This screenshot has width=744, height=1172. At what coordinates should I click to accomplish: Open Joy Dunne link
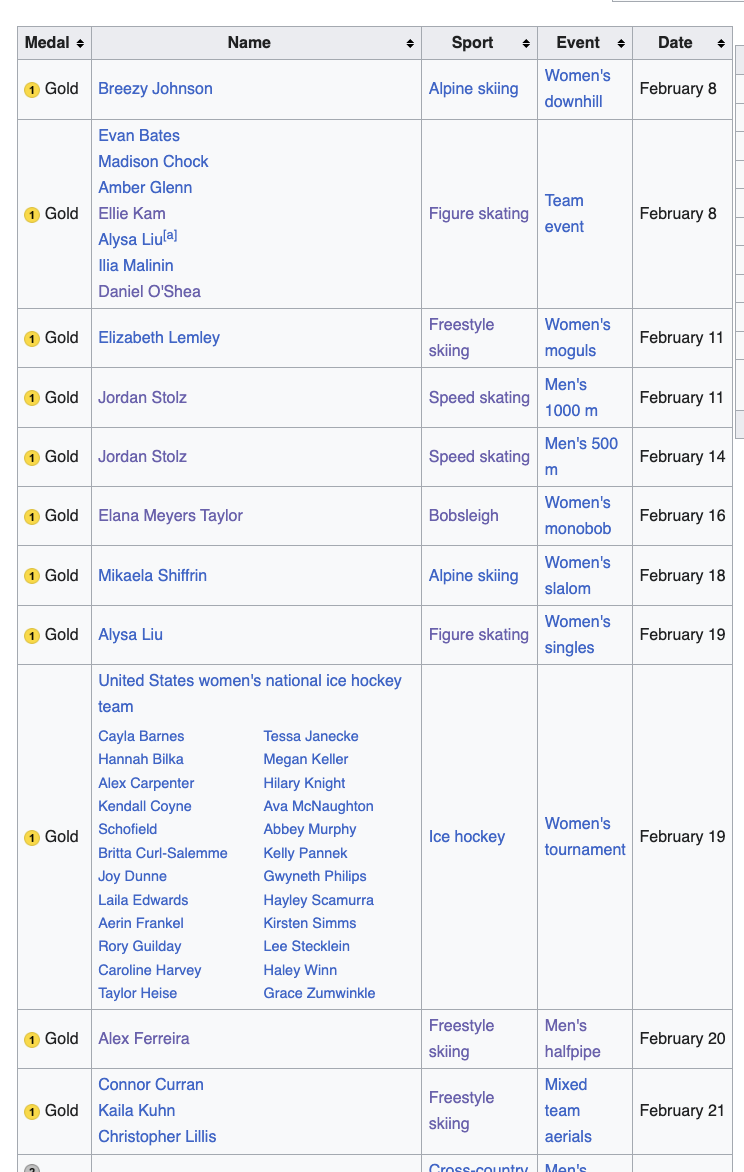click(x=132, y=876)
